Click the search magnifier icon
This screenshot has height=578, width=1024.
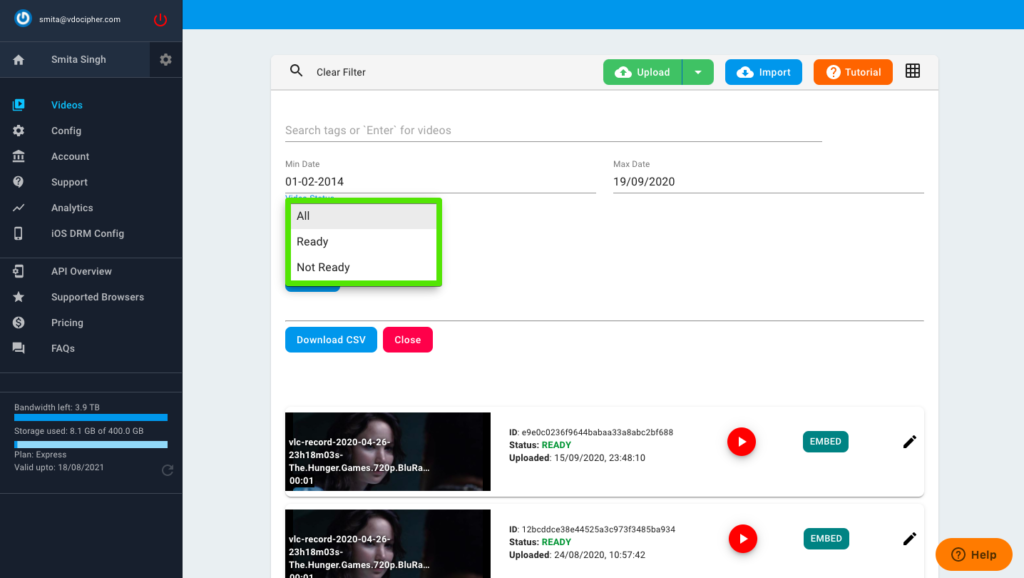click(x=296, y=71)
